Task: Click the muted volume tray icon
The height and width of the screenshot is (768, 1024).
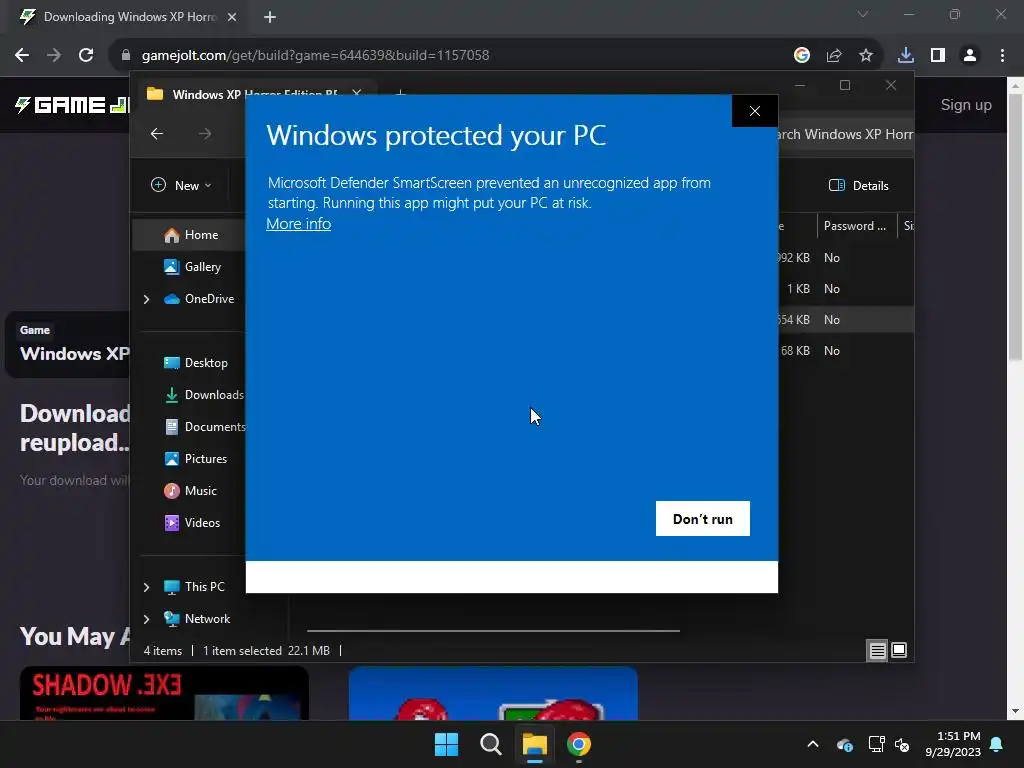Action: click(902, 744)
